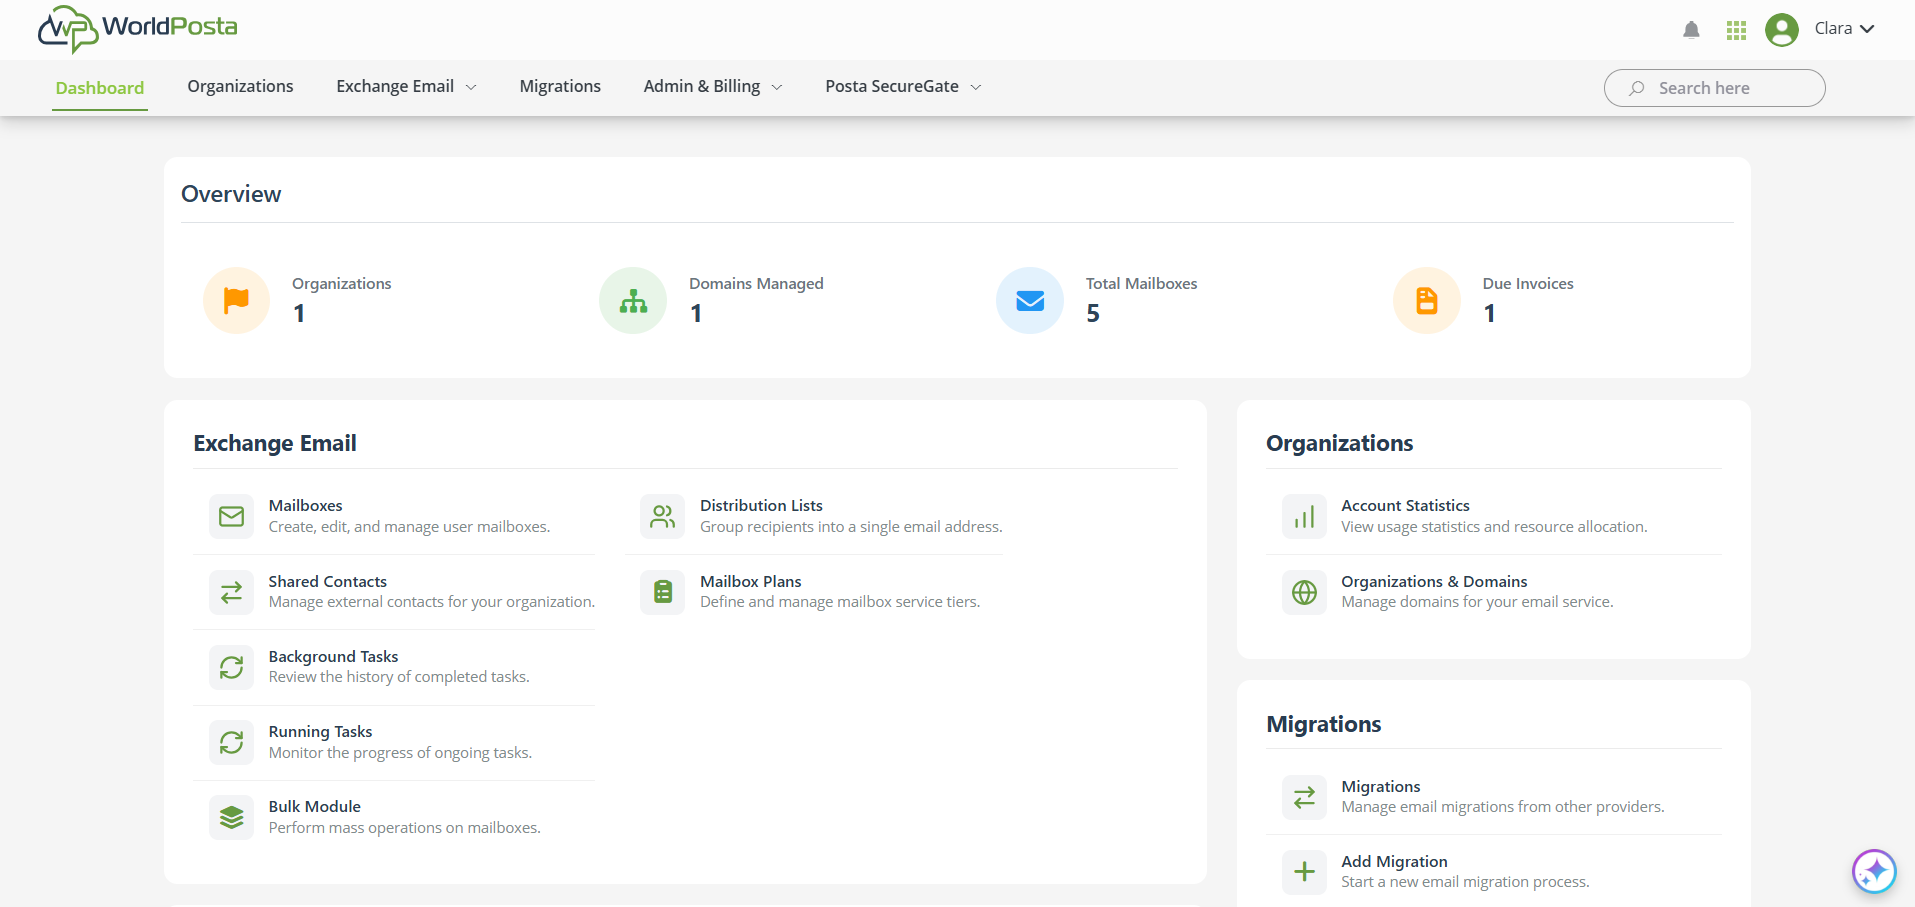Click the Due Invoices document icon
Image resolution: width=1915 pixels, height=907 pixels.
tap(1427, 300)
